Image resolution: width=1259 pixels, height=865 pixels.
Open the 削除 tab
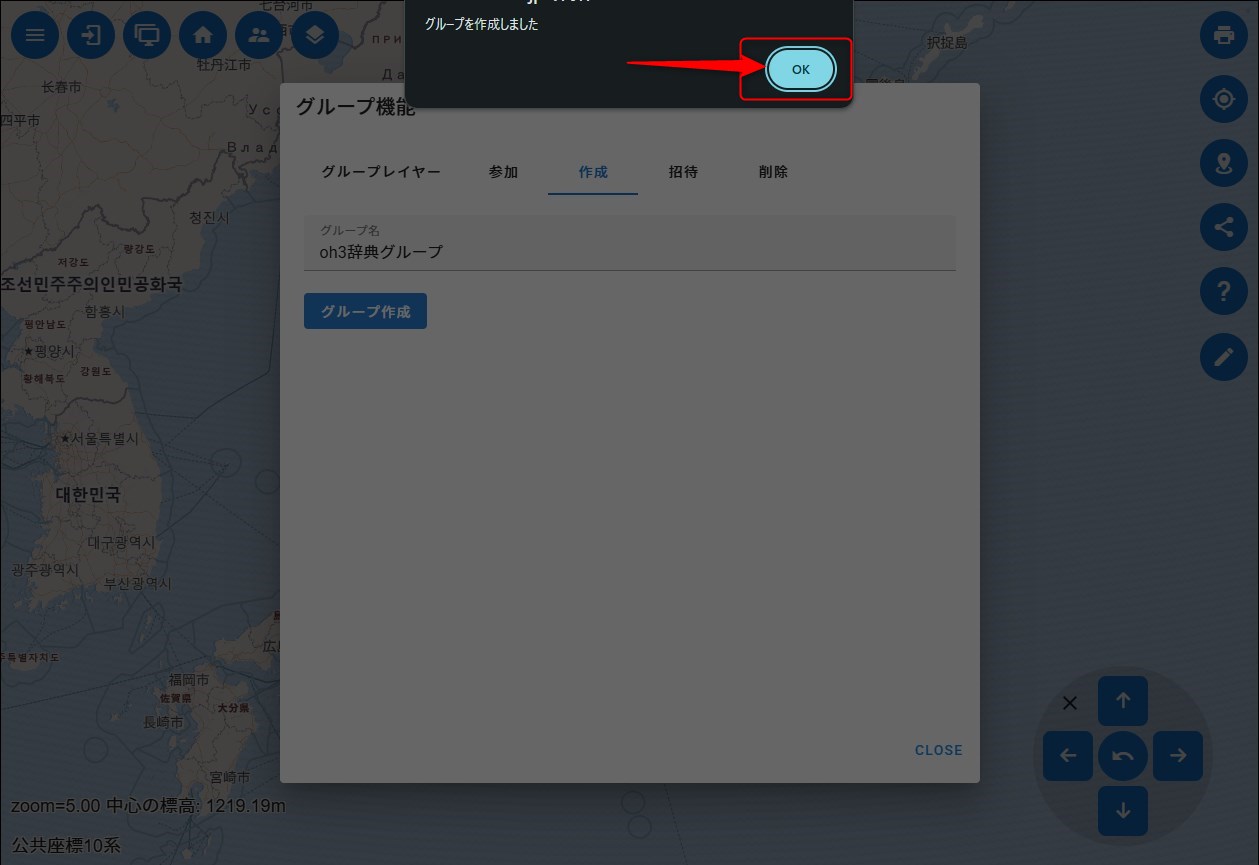coord(773,172)
